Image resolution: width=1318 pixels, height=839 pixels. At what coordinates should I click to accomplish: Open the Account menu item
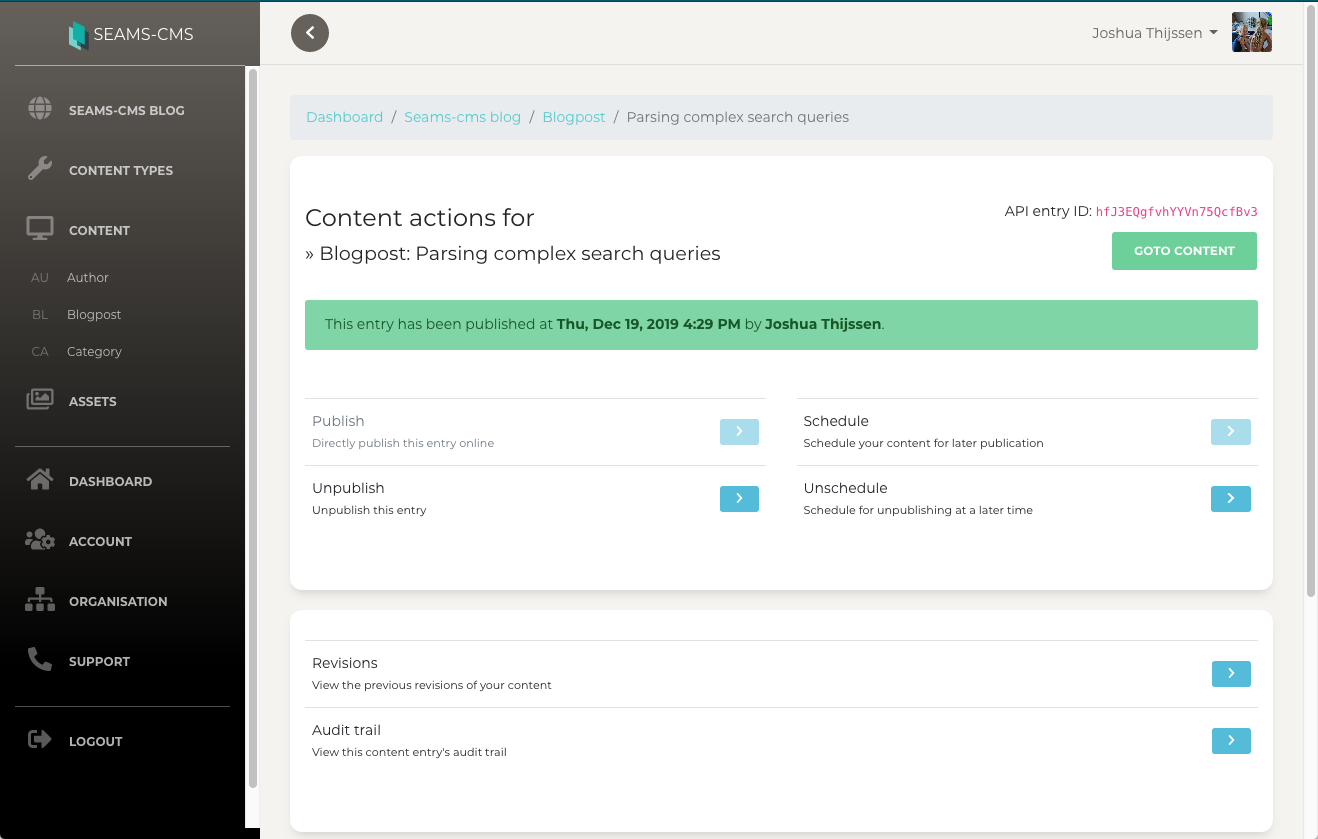pos(100,541)
